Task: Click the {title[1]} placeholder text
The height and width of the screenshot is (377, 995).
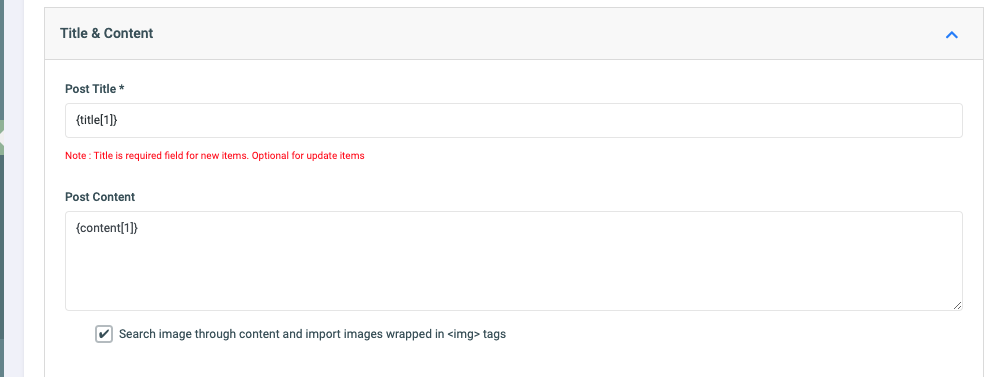Action: [x=96, y=120]
